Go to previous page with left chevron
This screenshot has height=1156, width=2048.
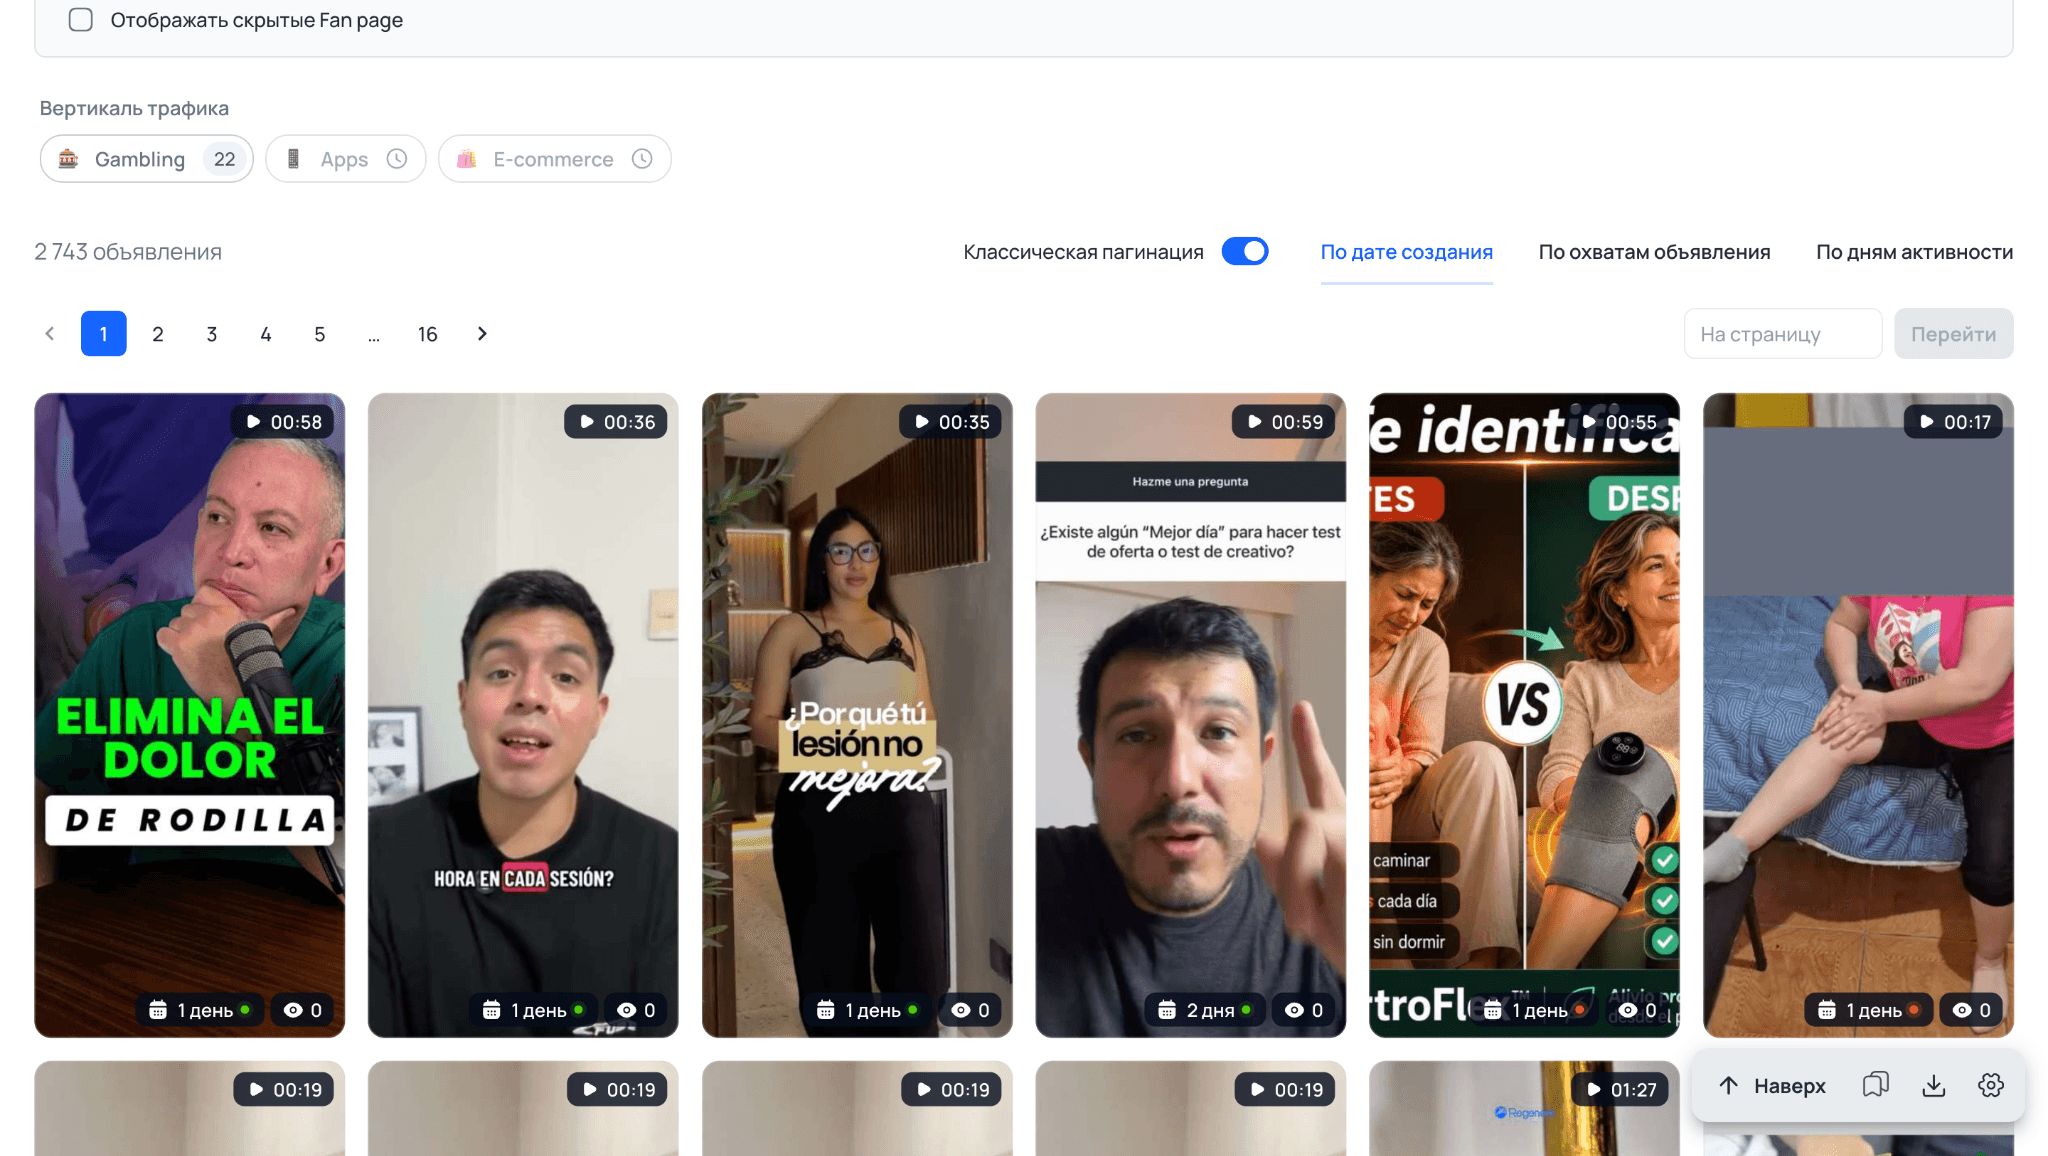coord(50,334)
